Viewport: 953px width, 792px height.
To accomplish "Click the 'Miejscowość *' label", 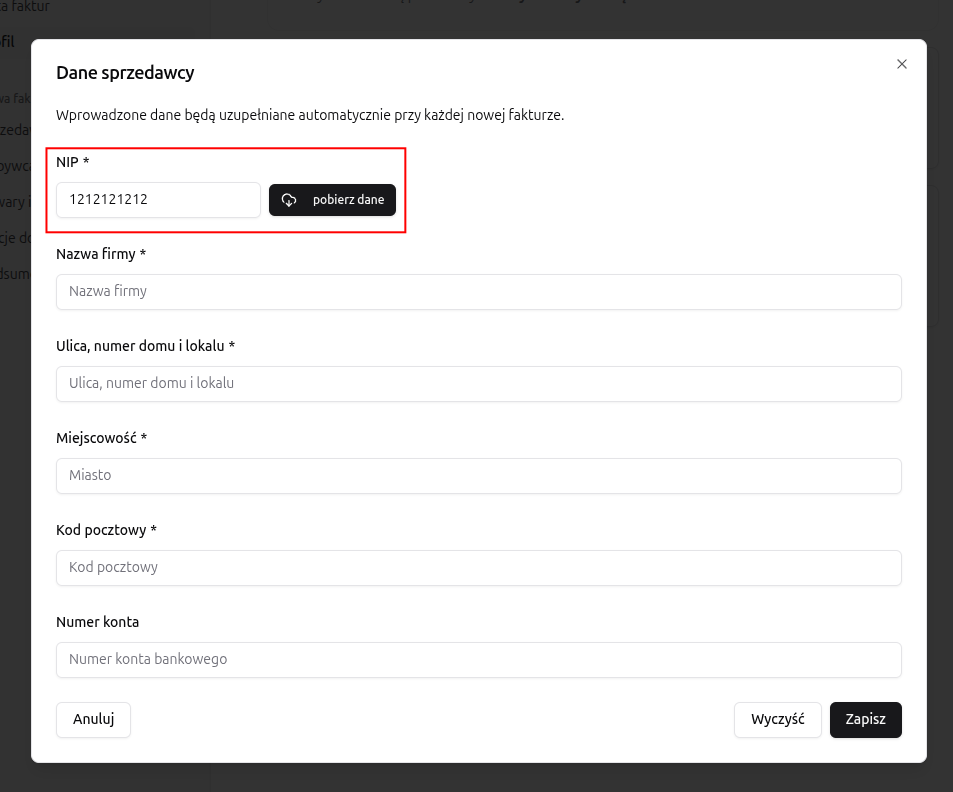I will (101, 438).
